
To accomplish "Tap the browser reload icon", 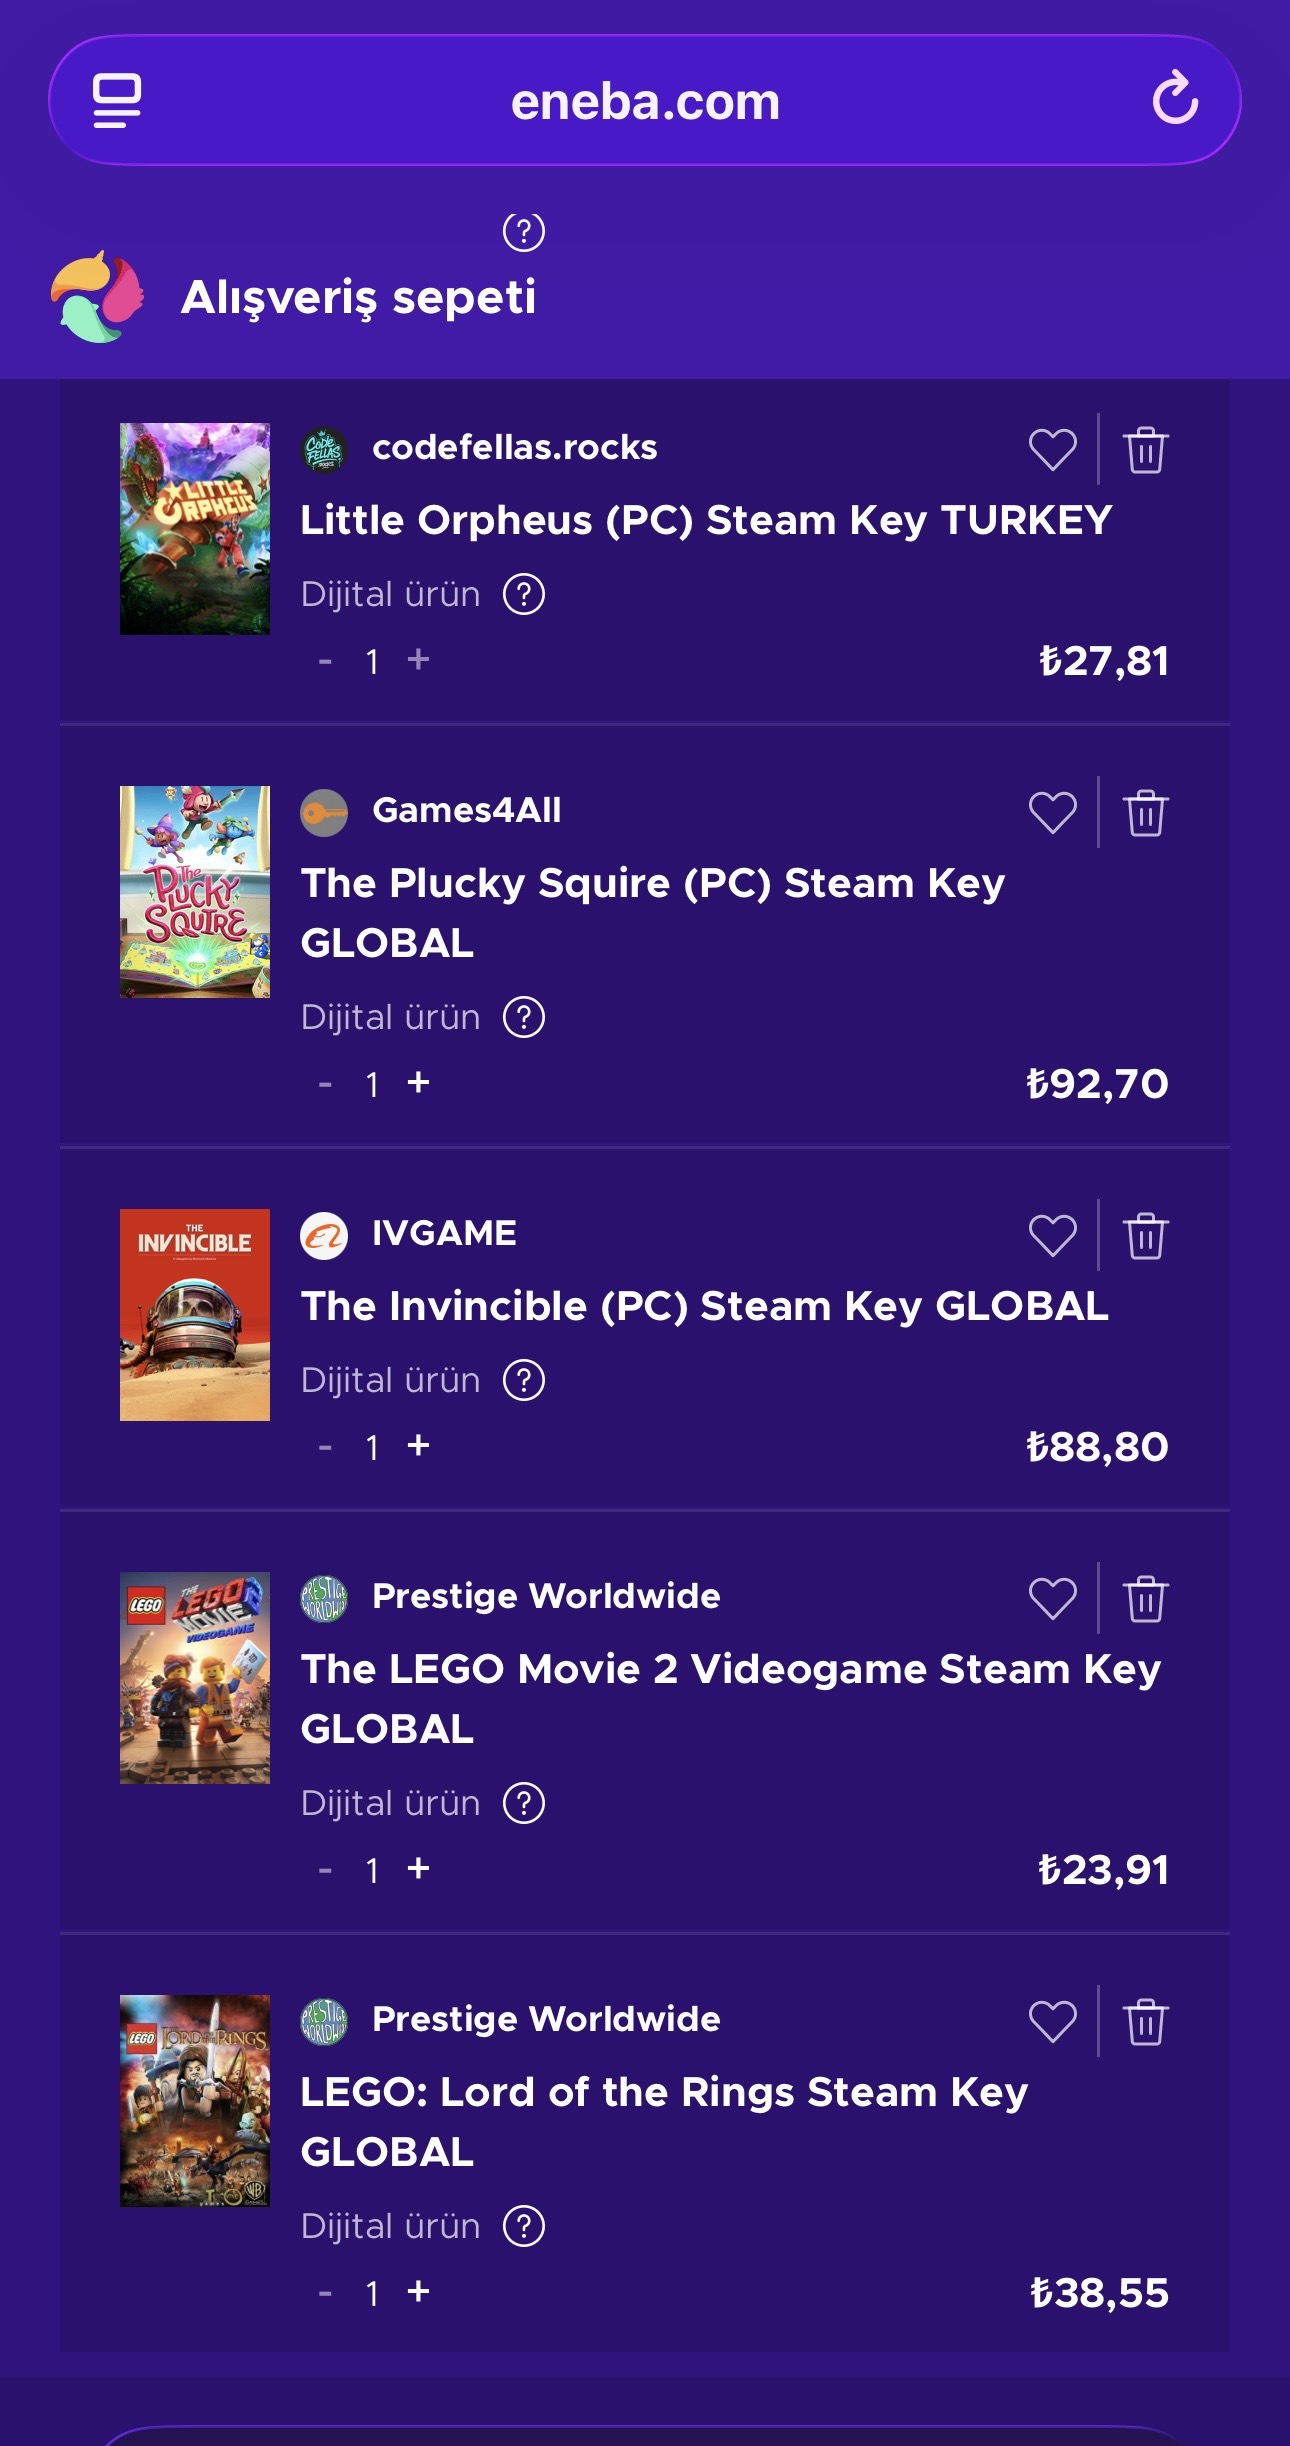I will click(1175, 99).
